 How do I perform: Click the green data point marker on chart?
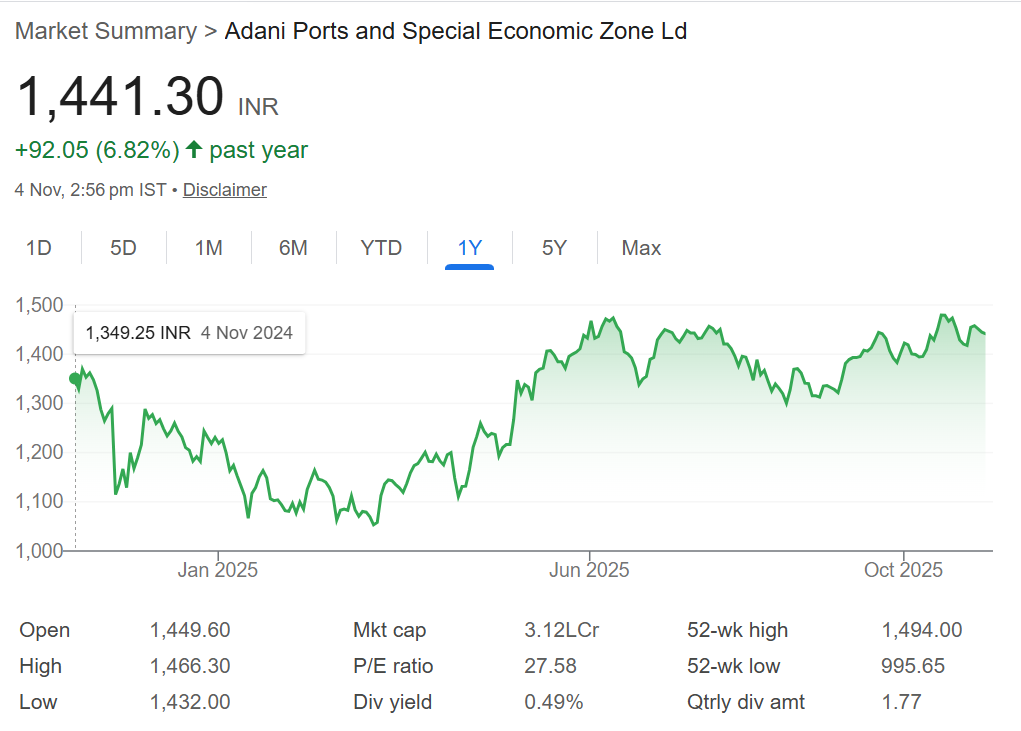74,378
